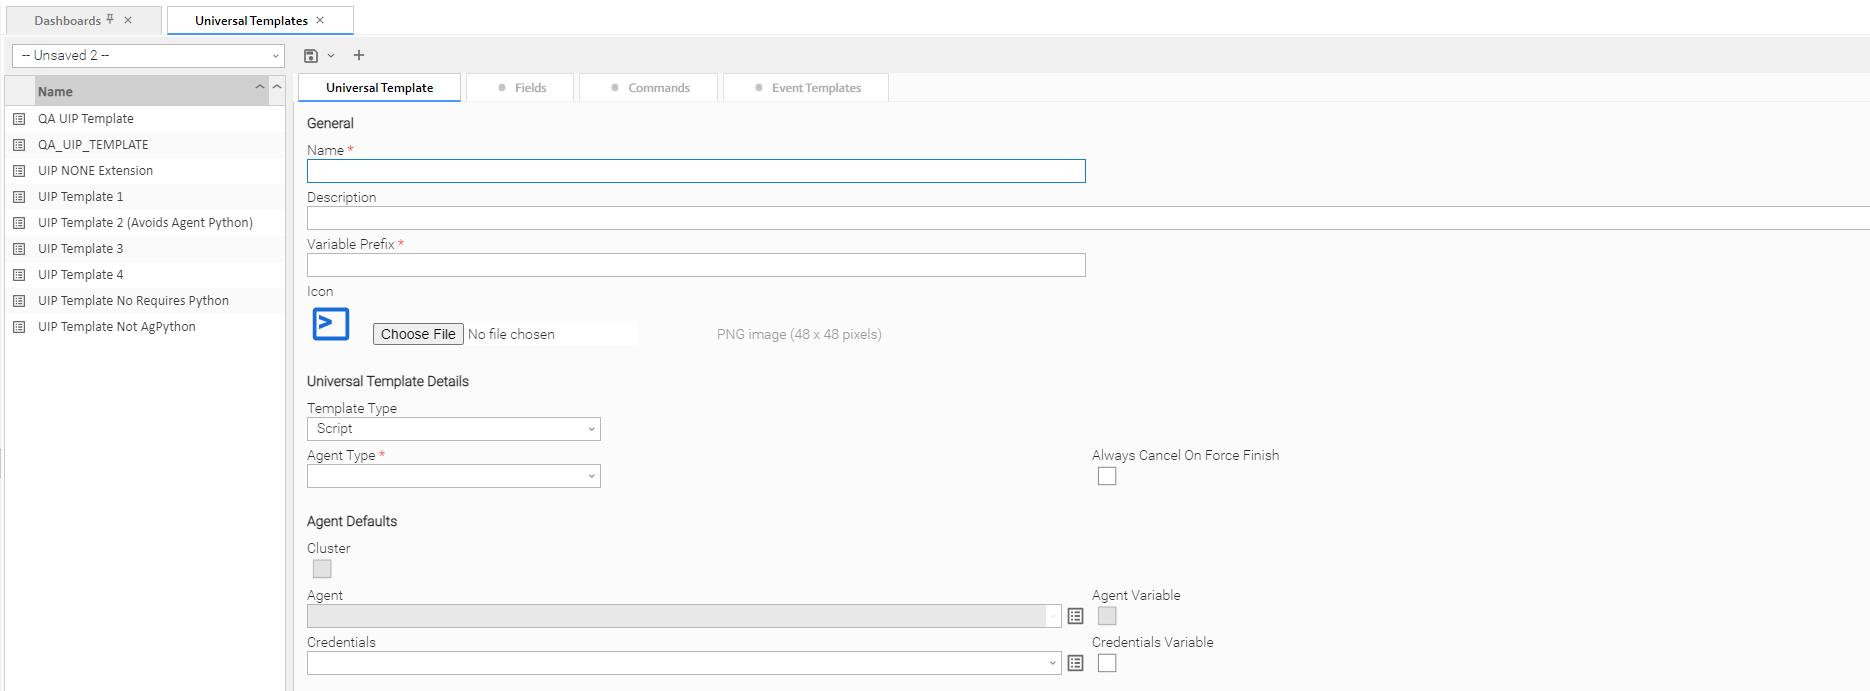The height and width of the screenshot is (691, 1870).
Task: Open the Agent details icon beside Agent field
Action: pyautogui.click(x=1075, y=616)
